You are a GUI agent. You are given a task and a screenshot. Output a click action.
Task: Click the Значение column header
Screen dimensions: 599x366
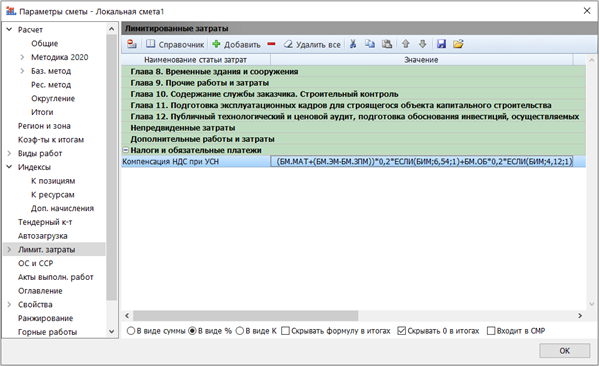click(x=421, y=60)
